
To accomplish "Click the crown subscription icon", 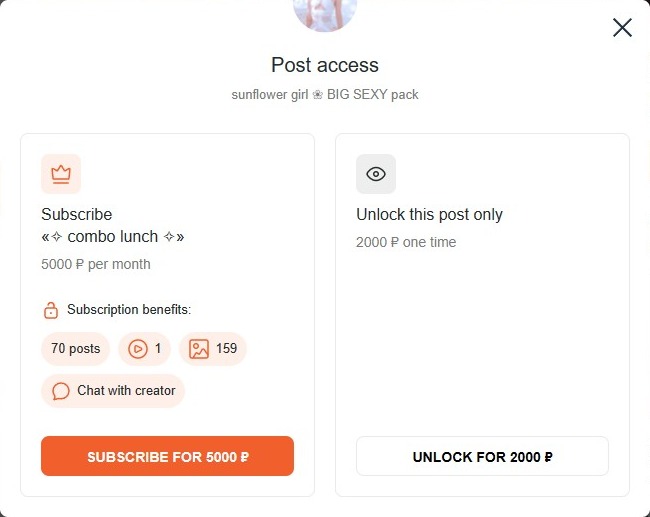I will (x=61, y=174).
